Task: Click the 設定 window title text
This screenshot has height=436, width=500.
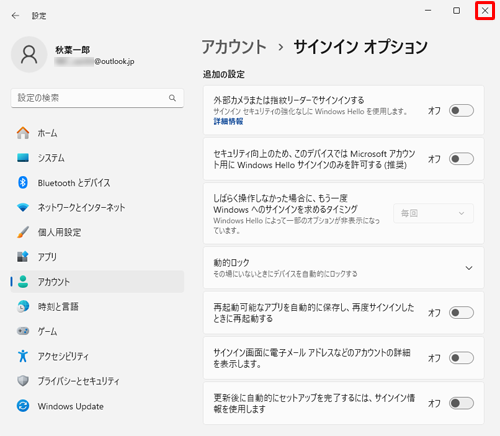Action: 39,16
